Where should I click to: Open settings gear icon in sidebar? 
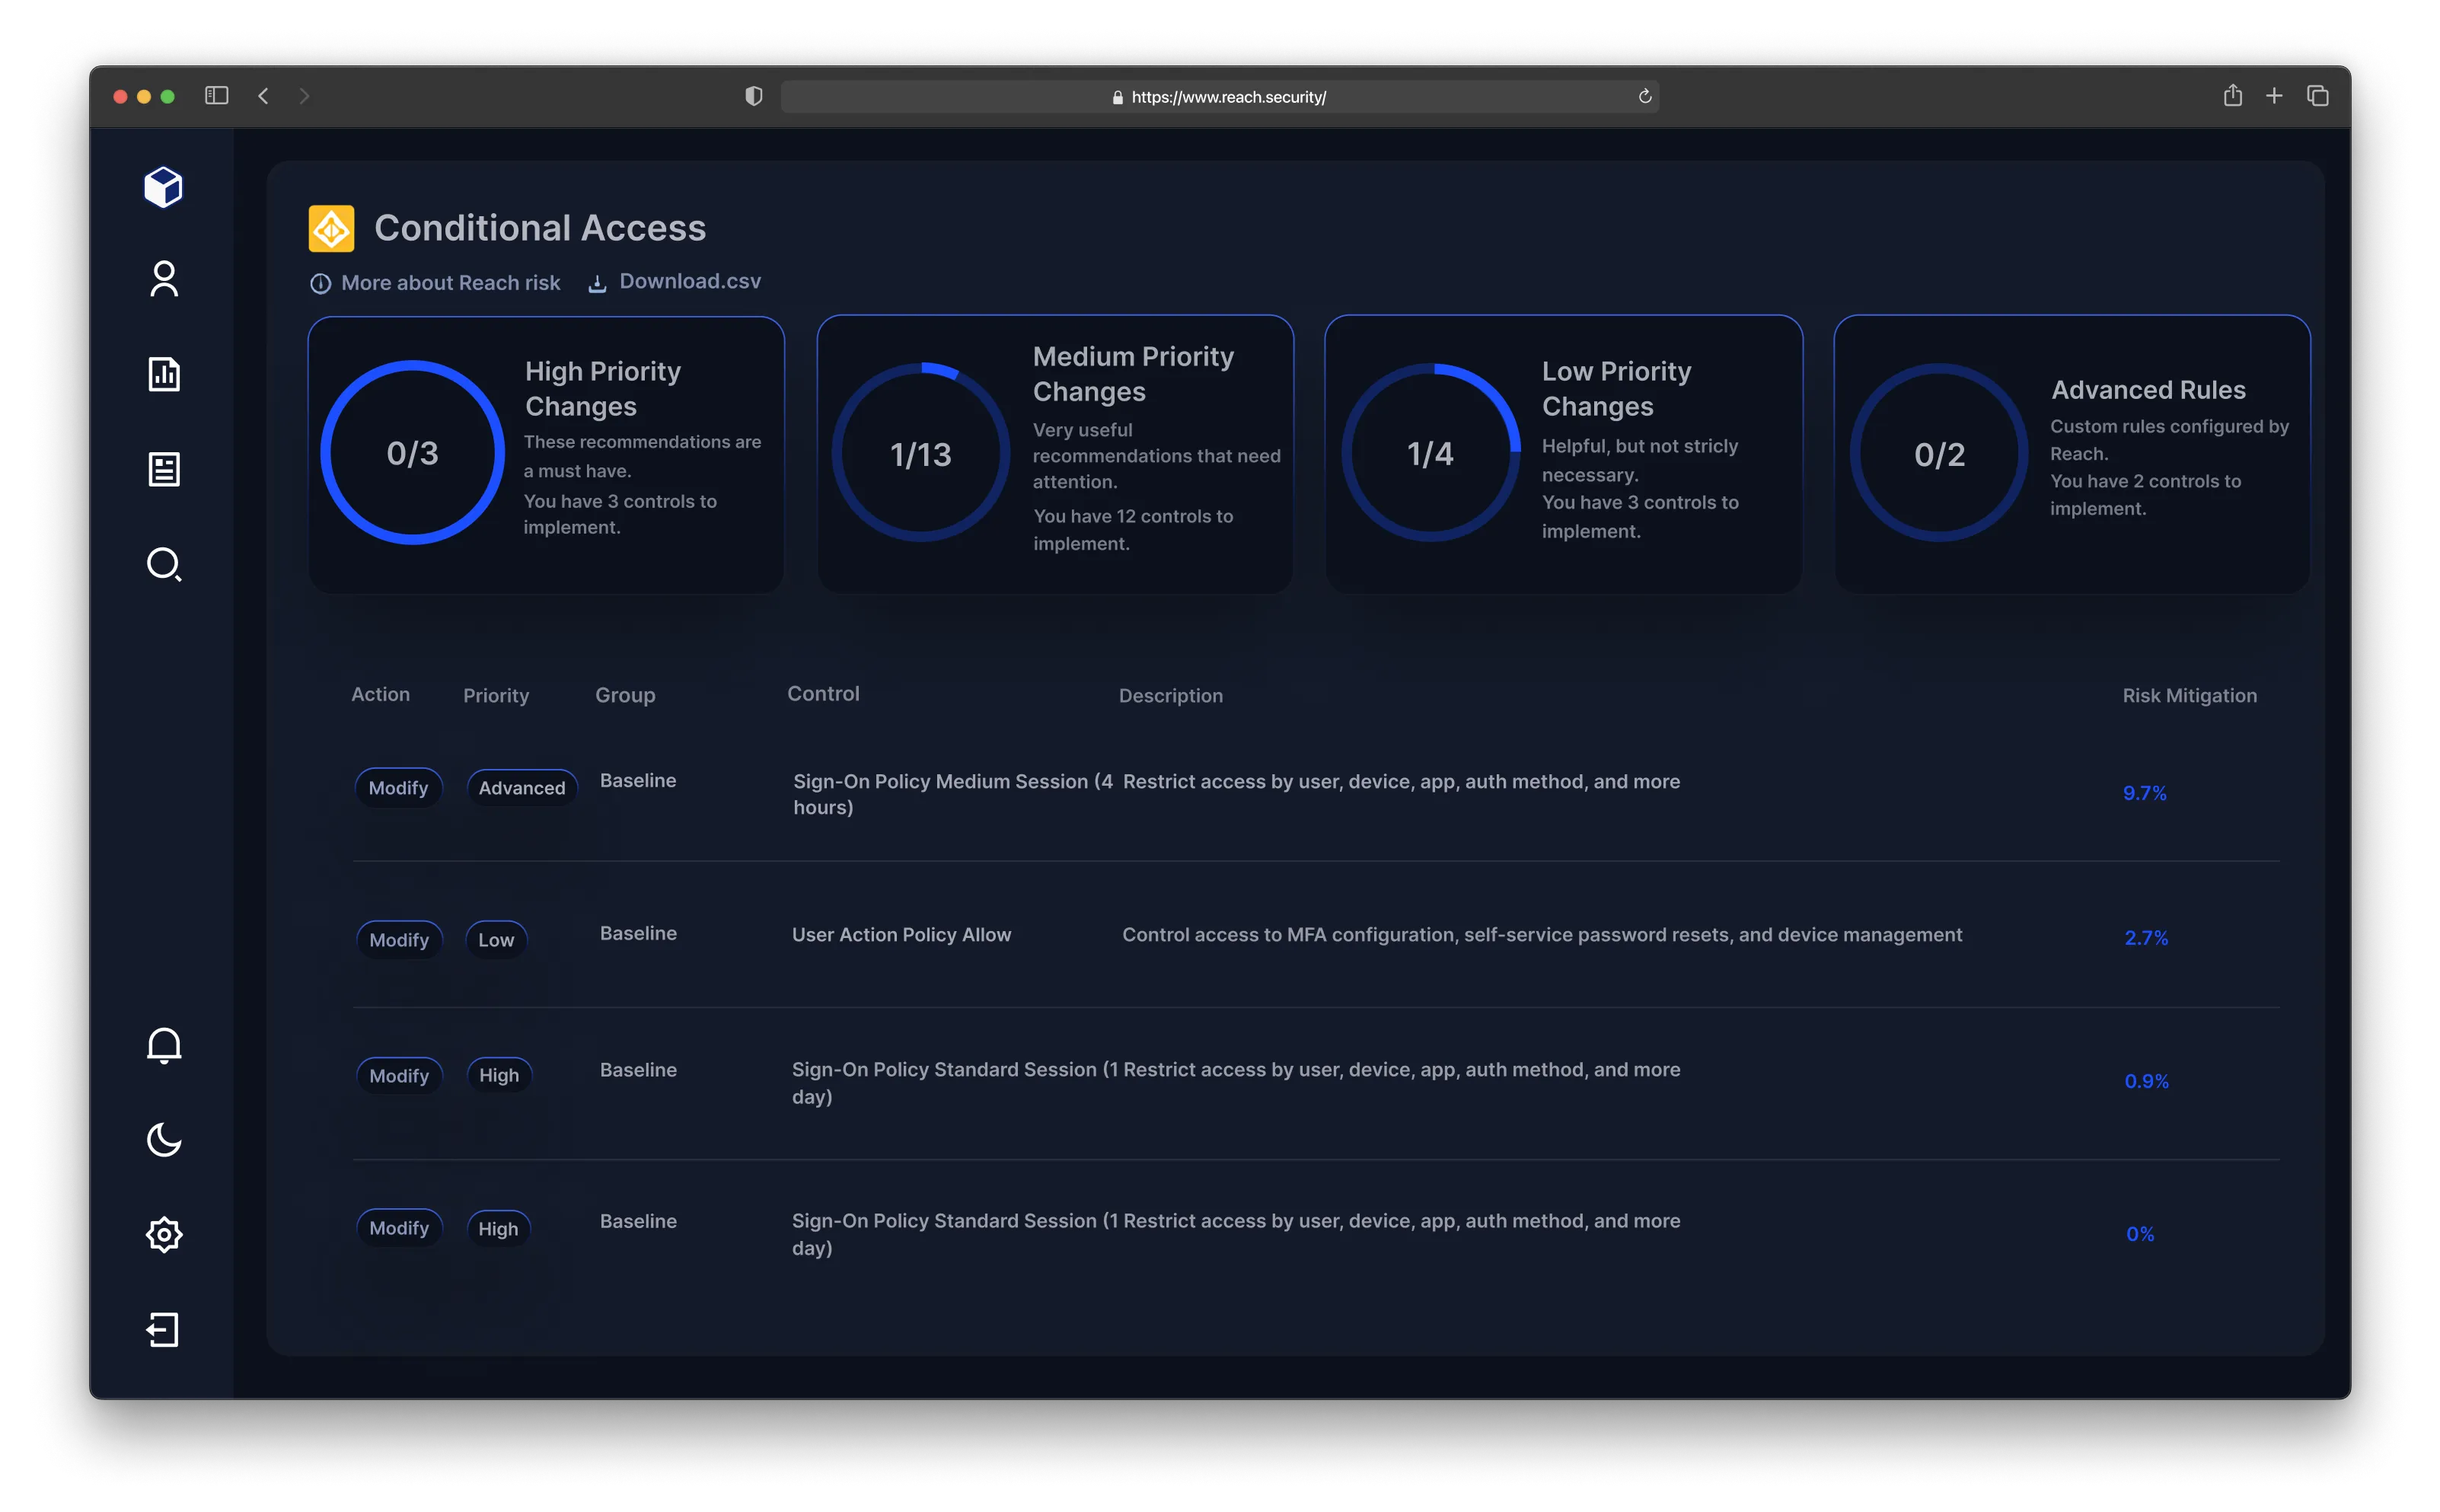click(x=164, y=1234)
